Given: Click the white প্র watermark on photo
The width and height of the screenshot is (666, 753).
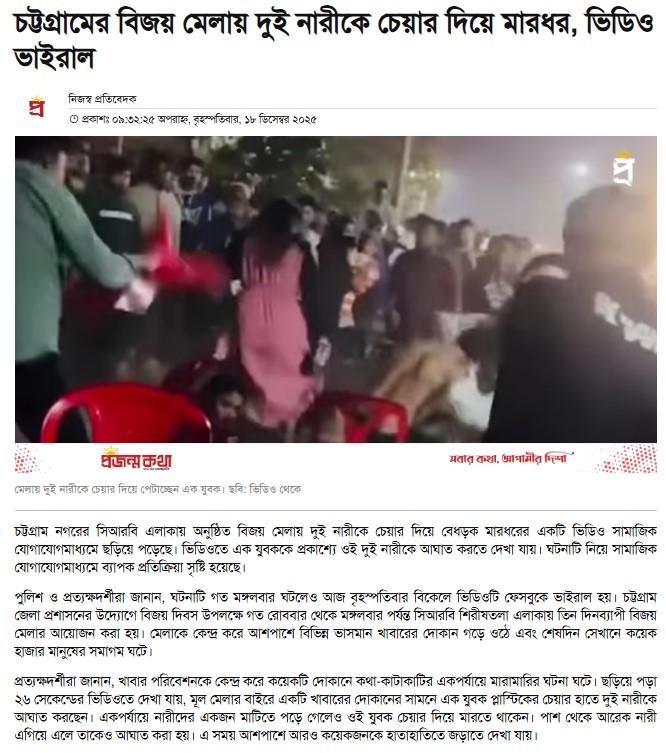Looking at the screenshot, I should [624, 169].
